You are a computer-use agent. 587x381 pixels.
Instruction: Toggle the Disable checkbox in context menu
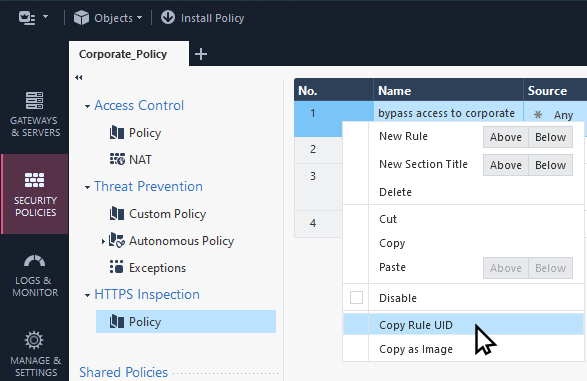click(356, 298)
